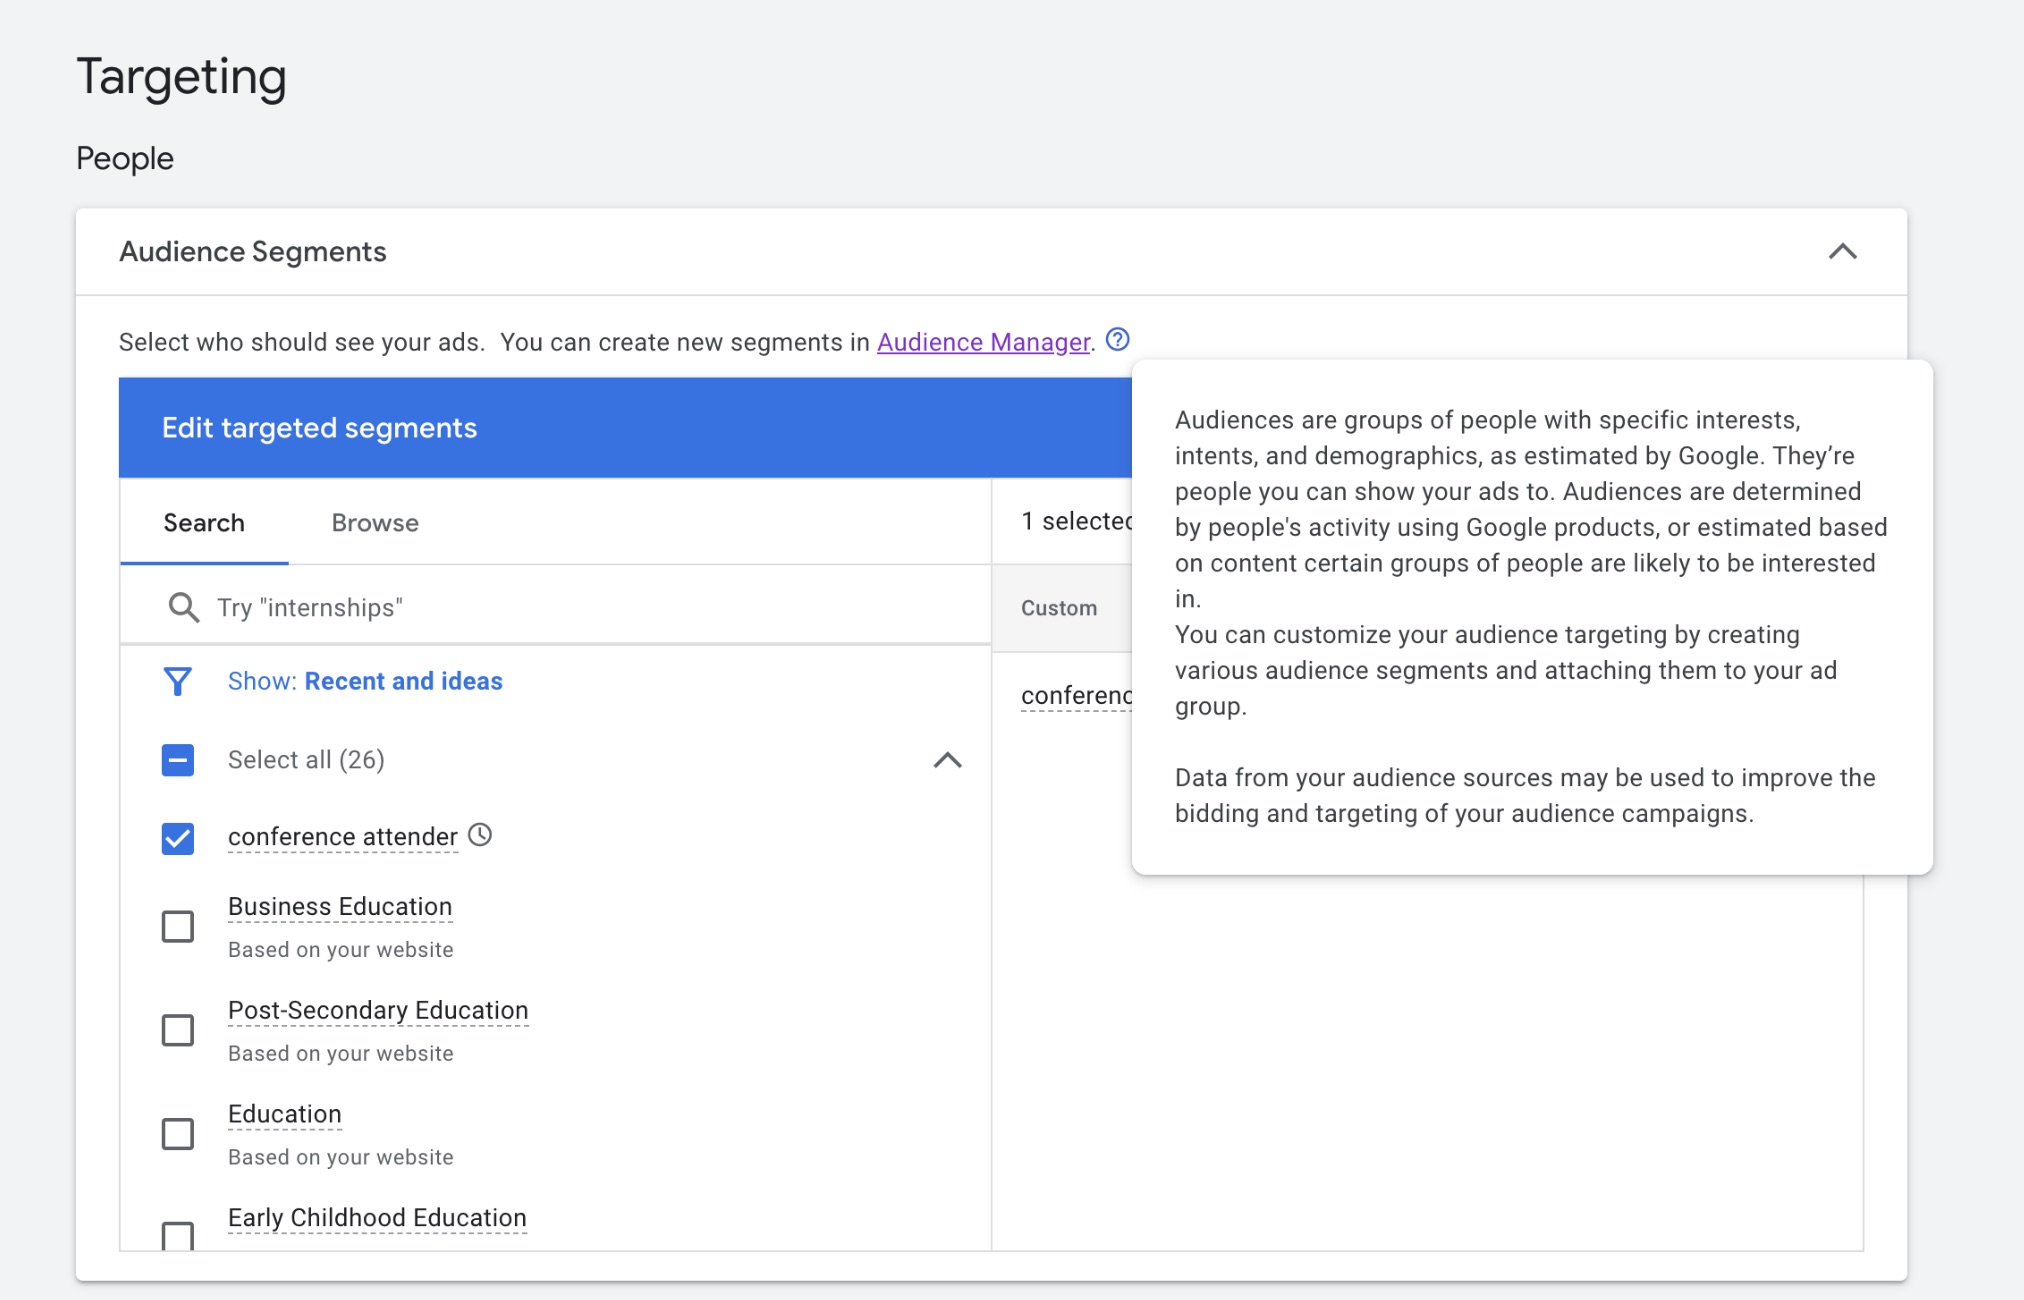Click the Edit targeted segments header

318,427
